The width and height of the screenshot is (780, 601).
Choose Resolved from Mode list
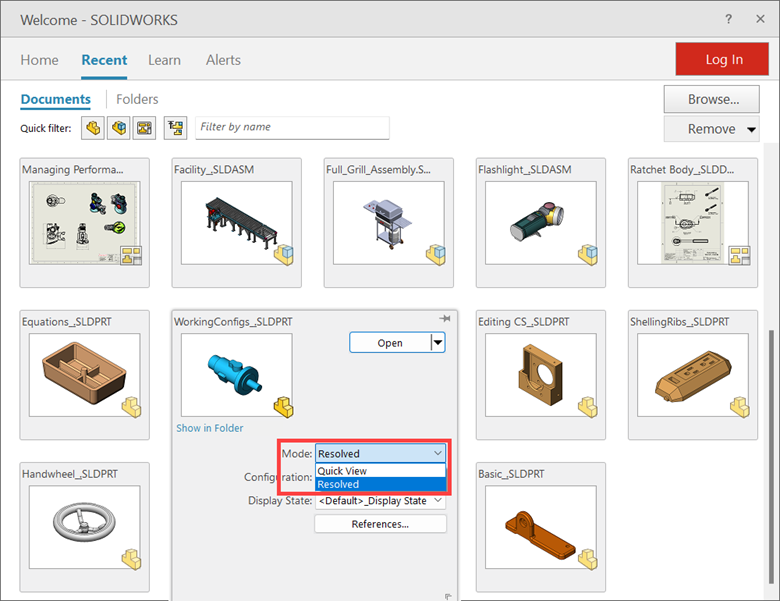tap(381, 484)
